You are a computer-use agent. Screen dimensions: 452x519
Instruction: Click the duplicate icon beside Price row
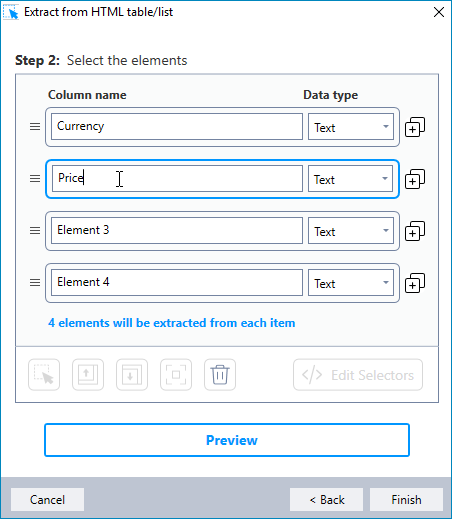click(x=415, y=179)
